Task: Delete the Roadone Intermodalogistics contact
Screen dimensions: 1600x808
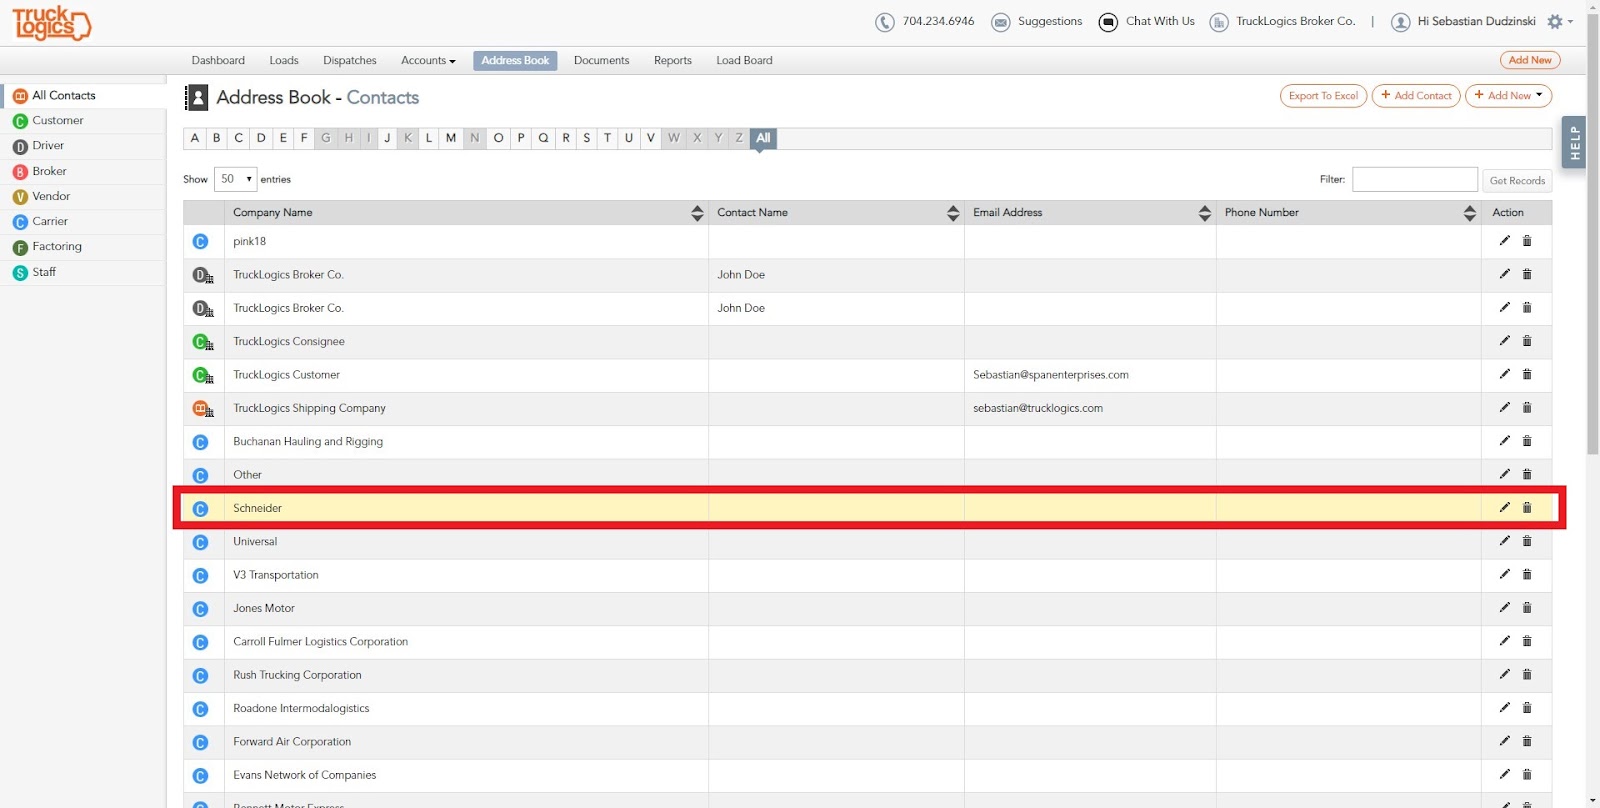Action: click(x=1527, y=707)
